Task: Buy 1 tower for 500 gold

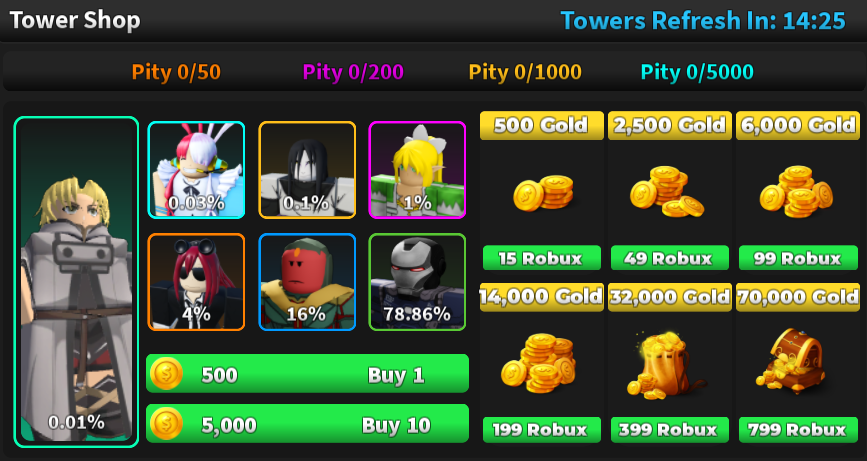Action: coord(307,374)
